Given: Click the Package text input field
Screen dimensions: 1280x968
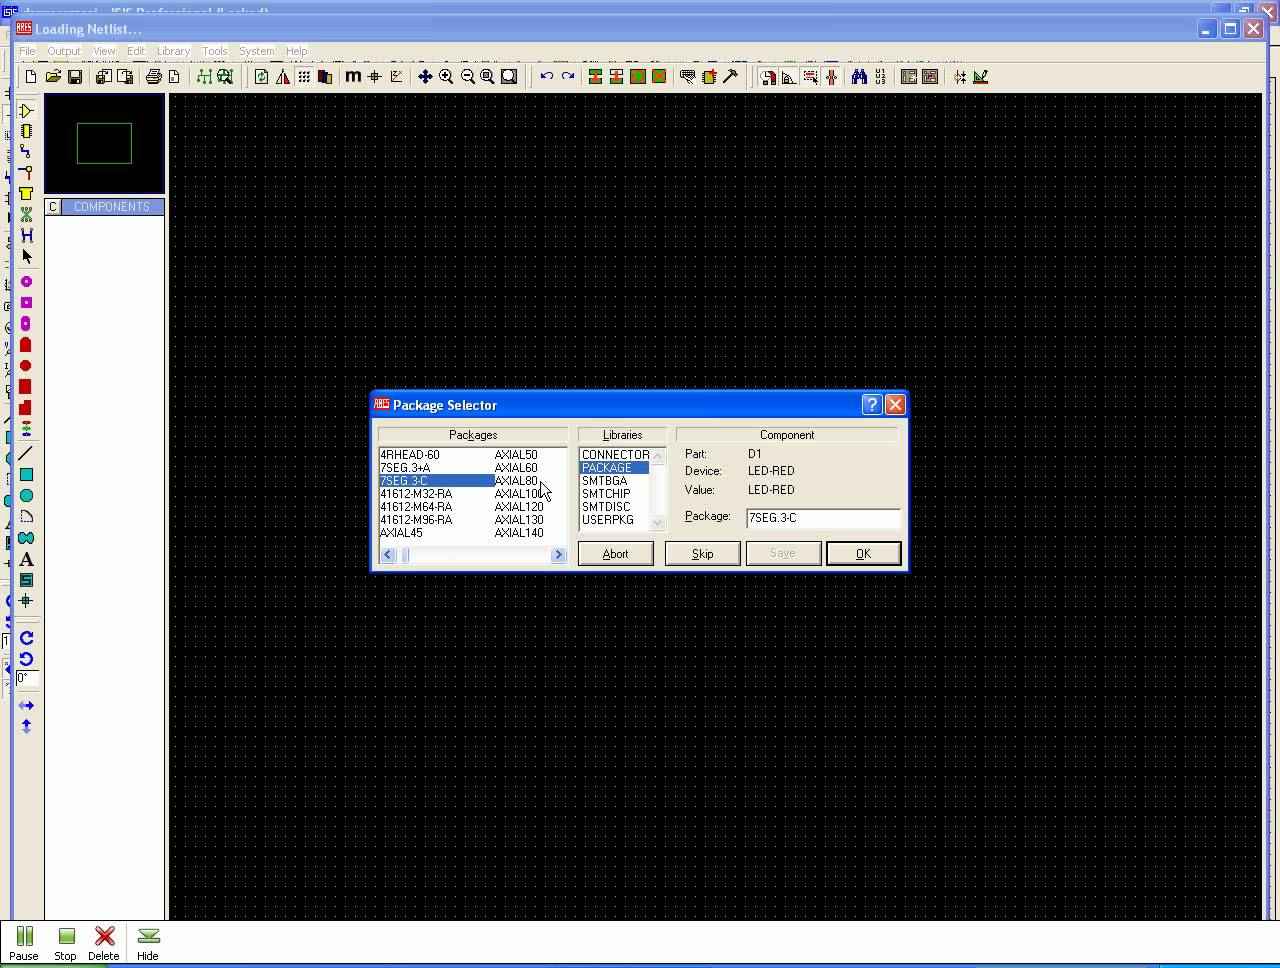Looking at the screenshot, I should 822,518.
